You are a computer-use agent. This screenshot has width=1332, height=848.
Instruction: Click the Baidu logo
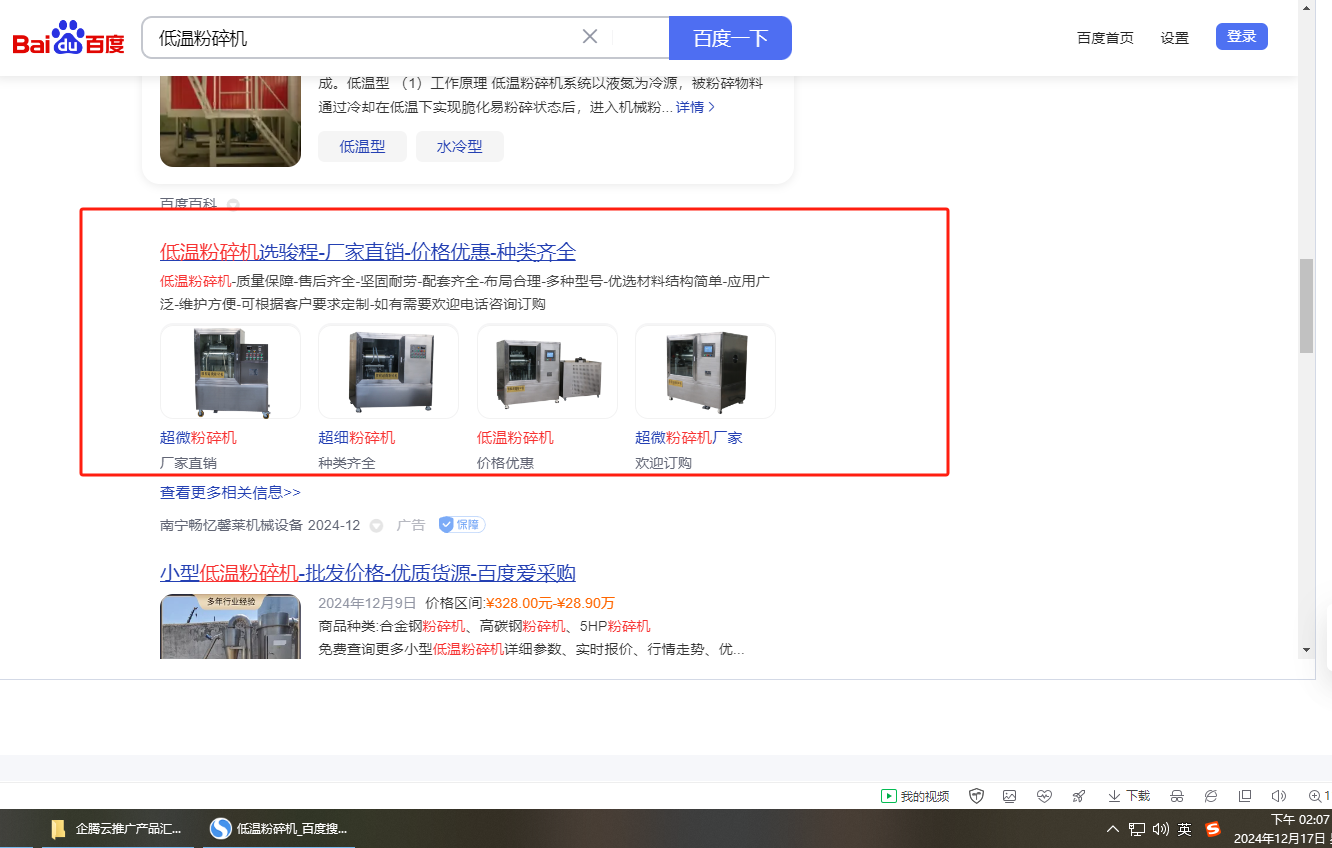click(x=68, y=38)
